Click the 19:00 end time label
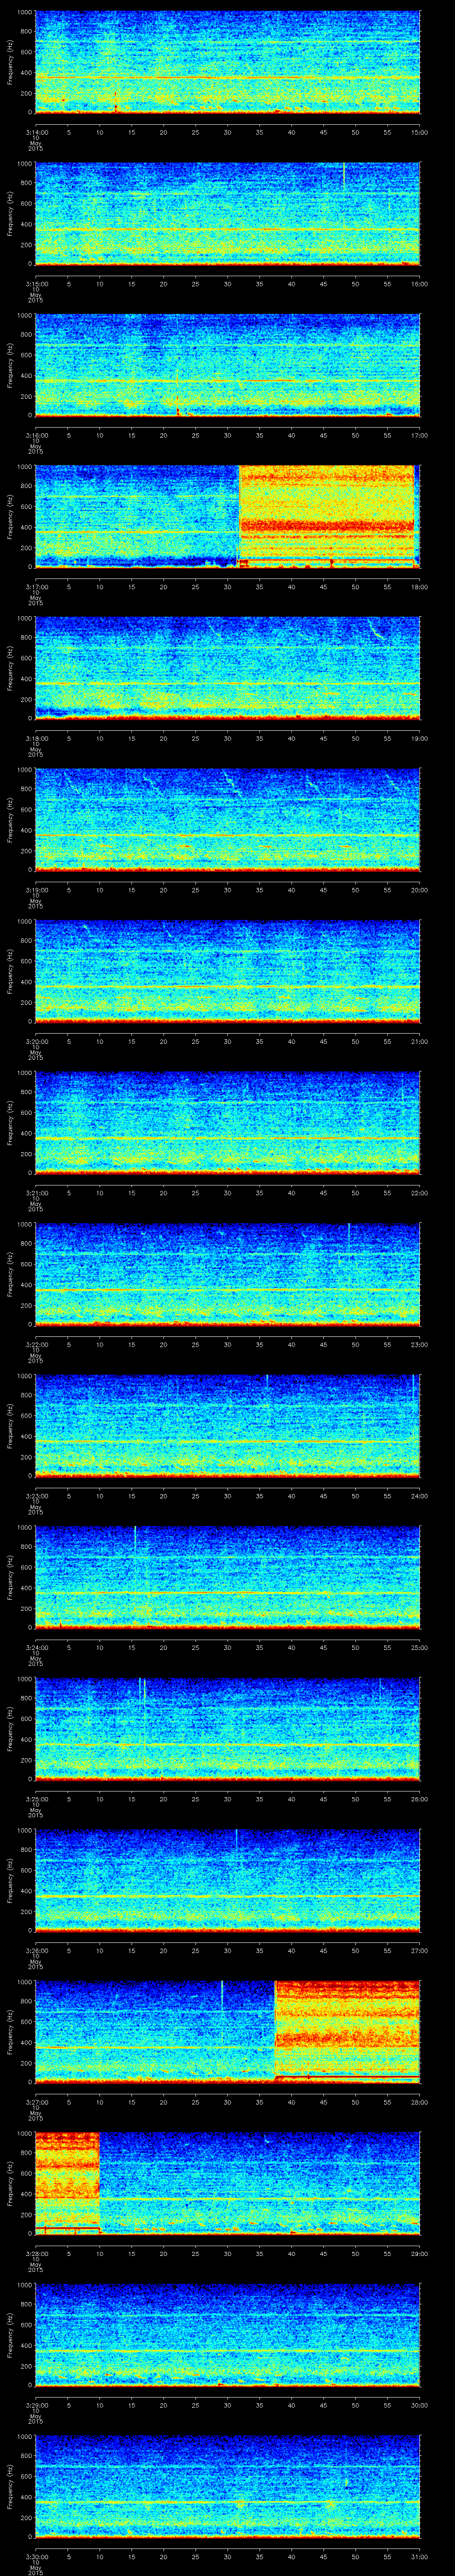This screenshot has height=2576, width=455. (419, 738)
